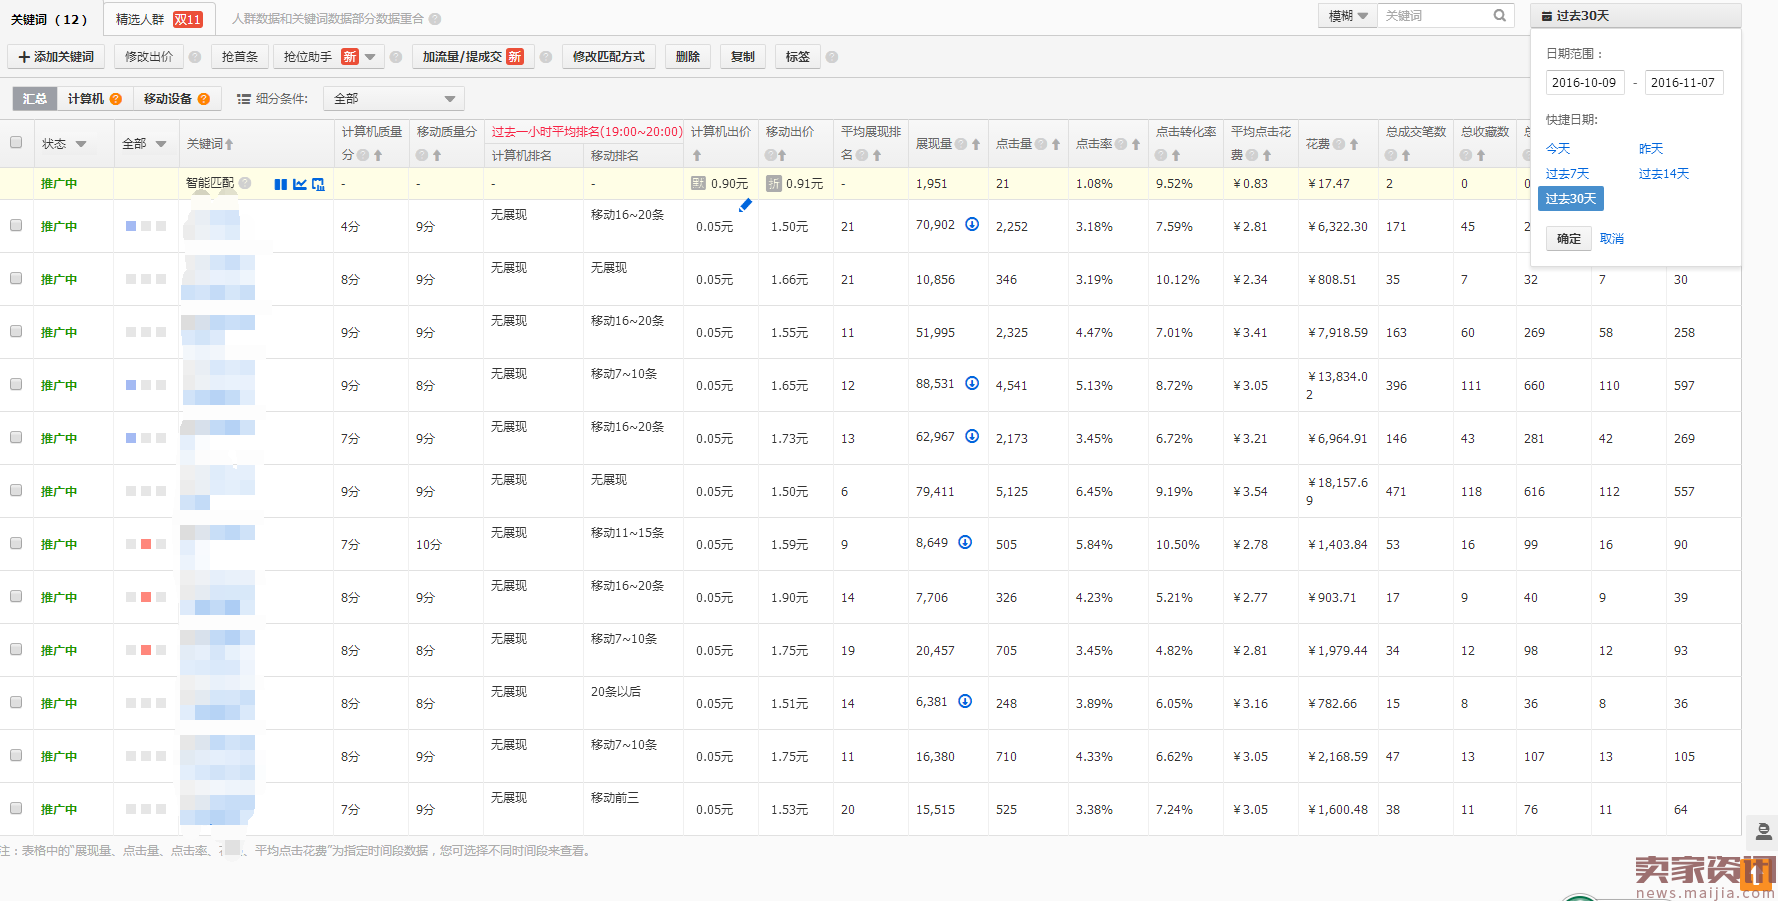This screenshot has width=1778, height=901.
Task: Sort by 展现量 column arrow
Action: click(976, 145)
